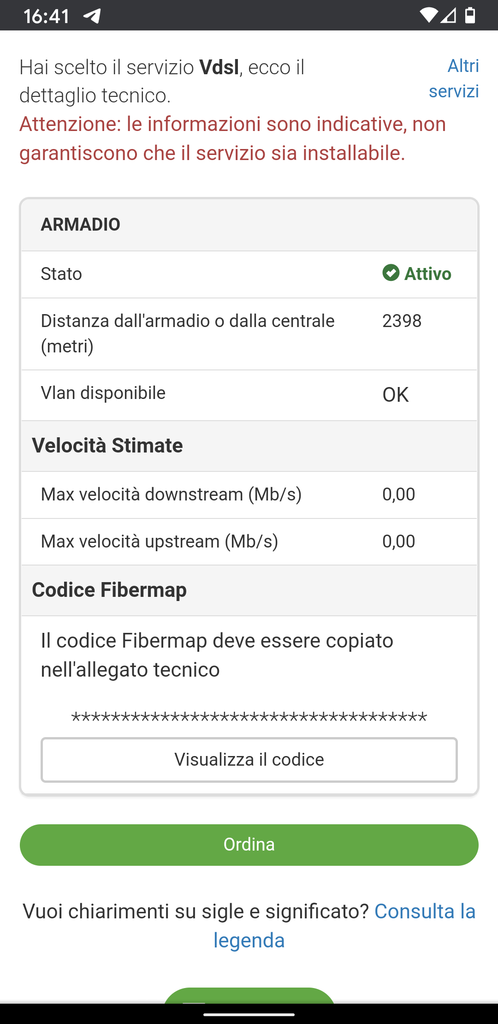Click the Velocità Stimate section header

pyautogui.click(x=249, y=446)
